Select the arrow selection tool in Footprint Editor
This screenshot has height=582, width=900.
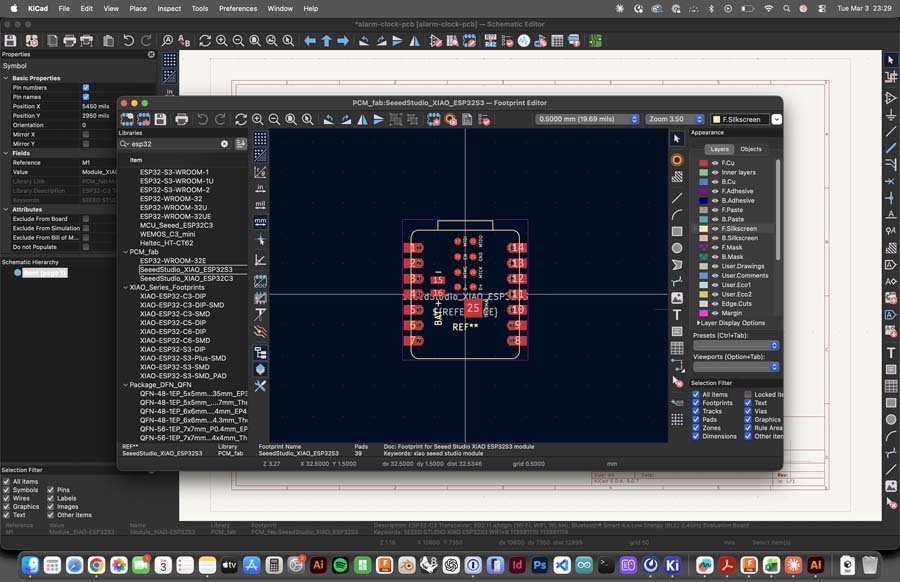click(677, 139)
